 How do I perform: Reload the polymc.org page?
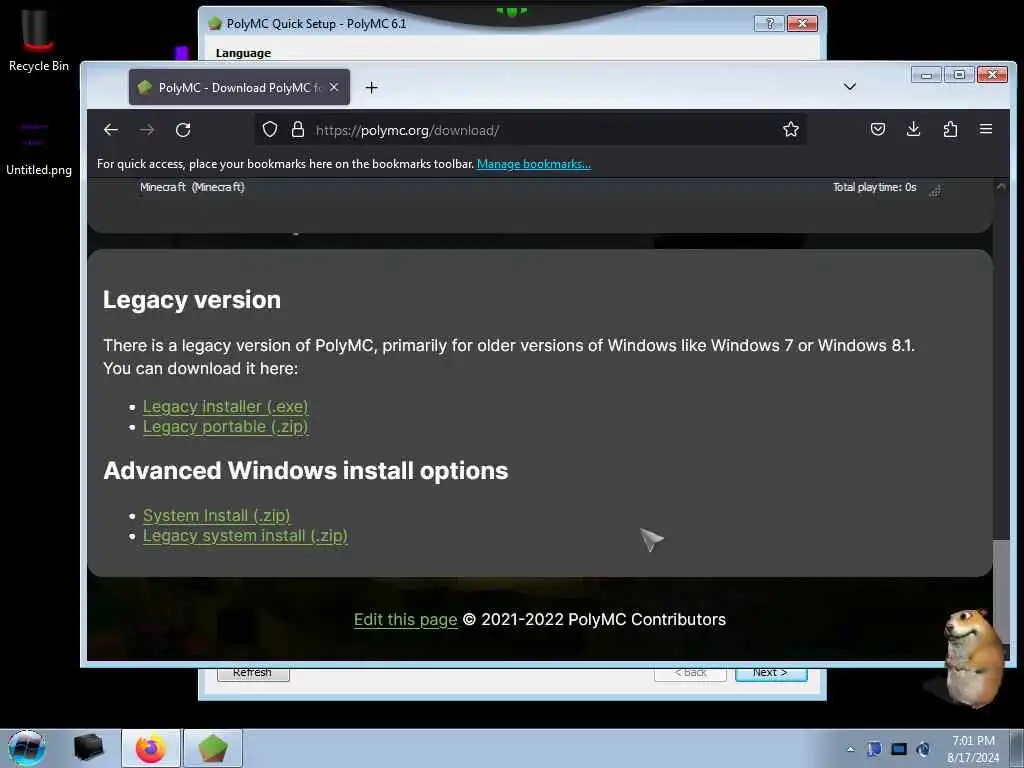tap(183, 130)
